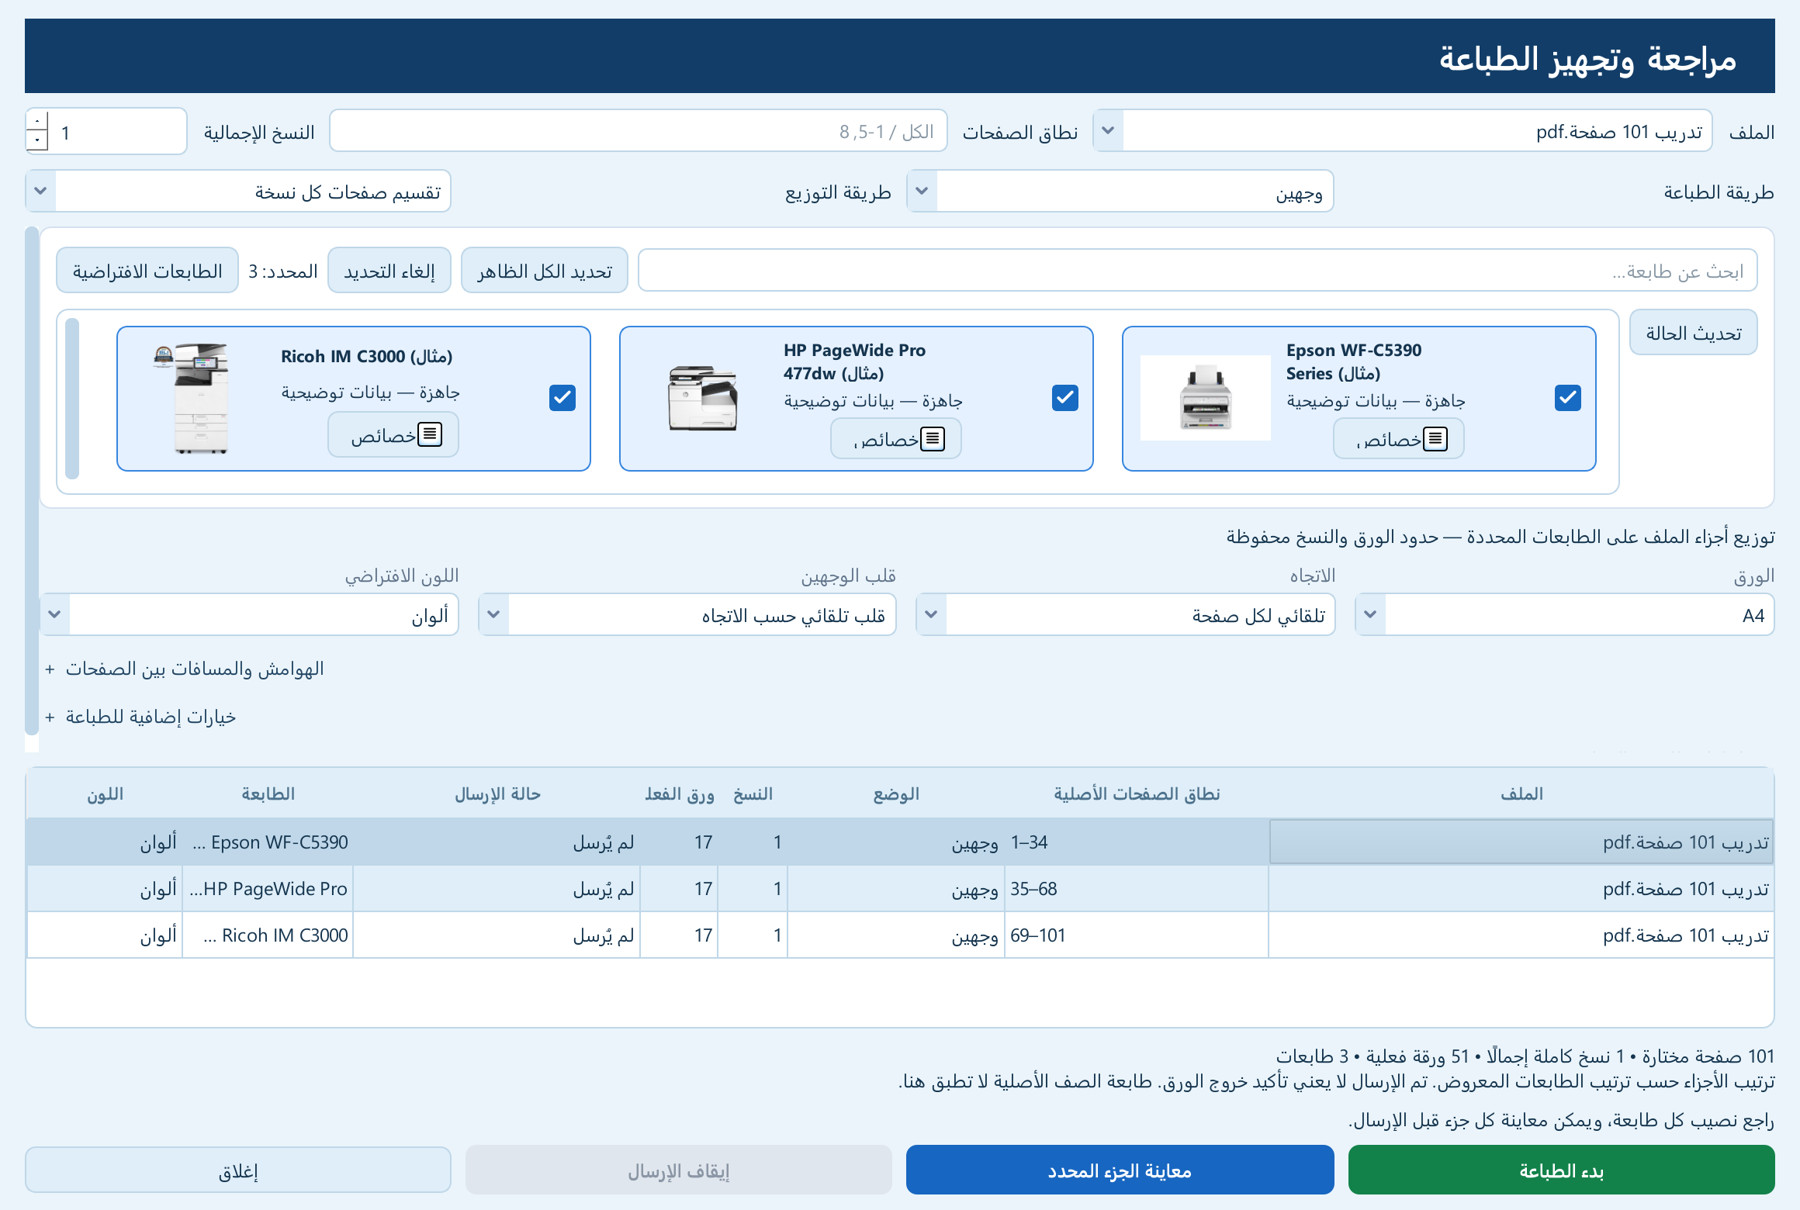Expand الهوامش والمسافات بين الصفحات section
Screen dimensions: 1800x1210
coord(184,668)
